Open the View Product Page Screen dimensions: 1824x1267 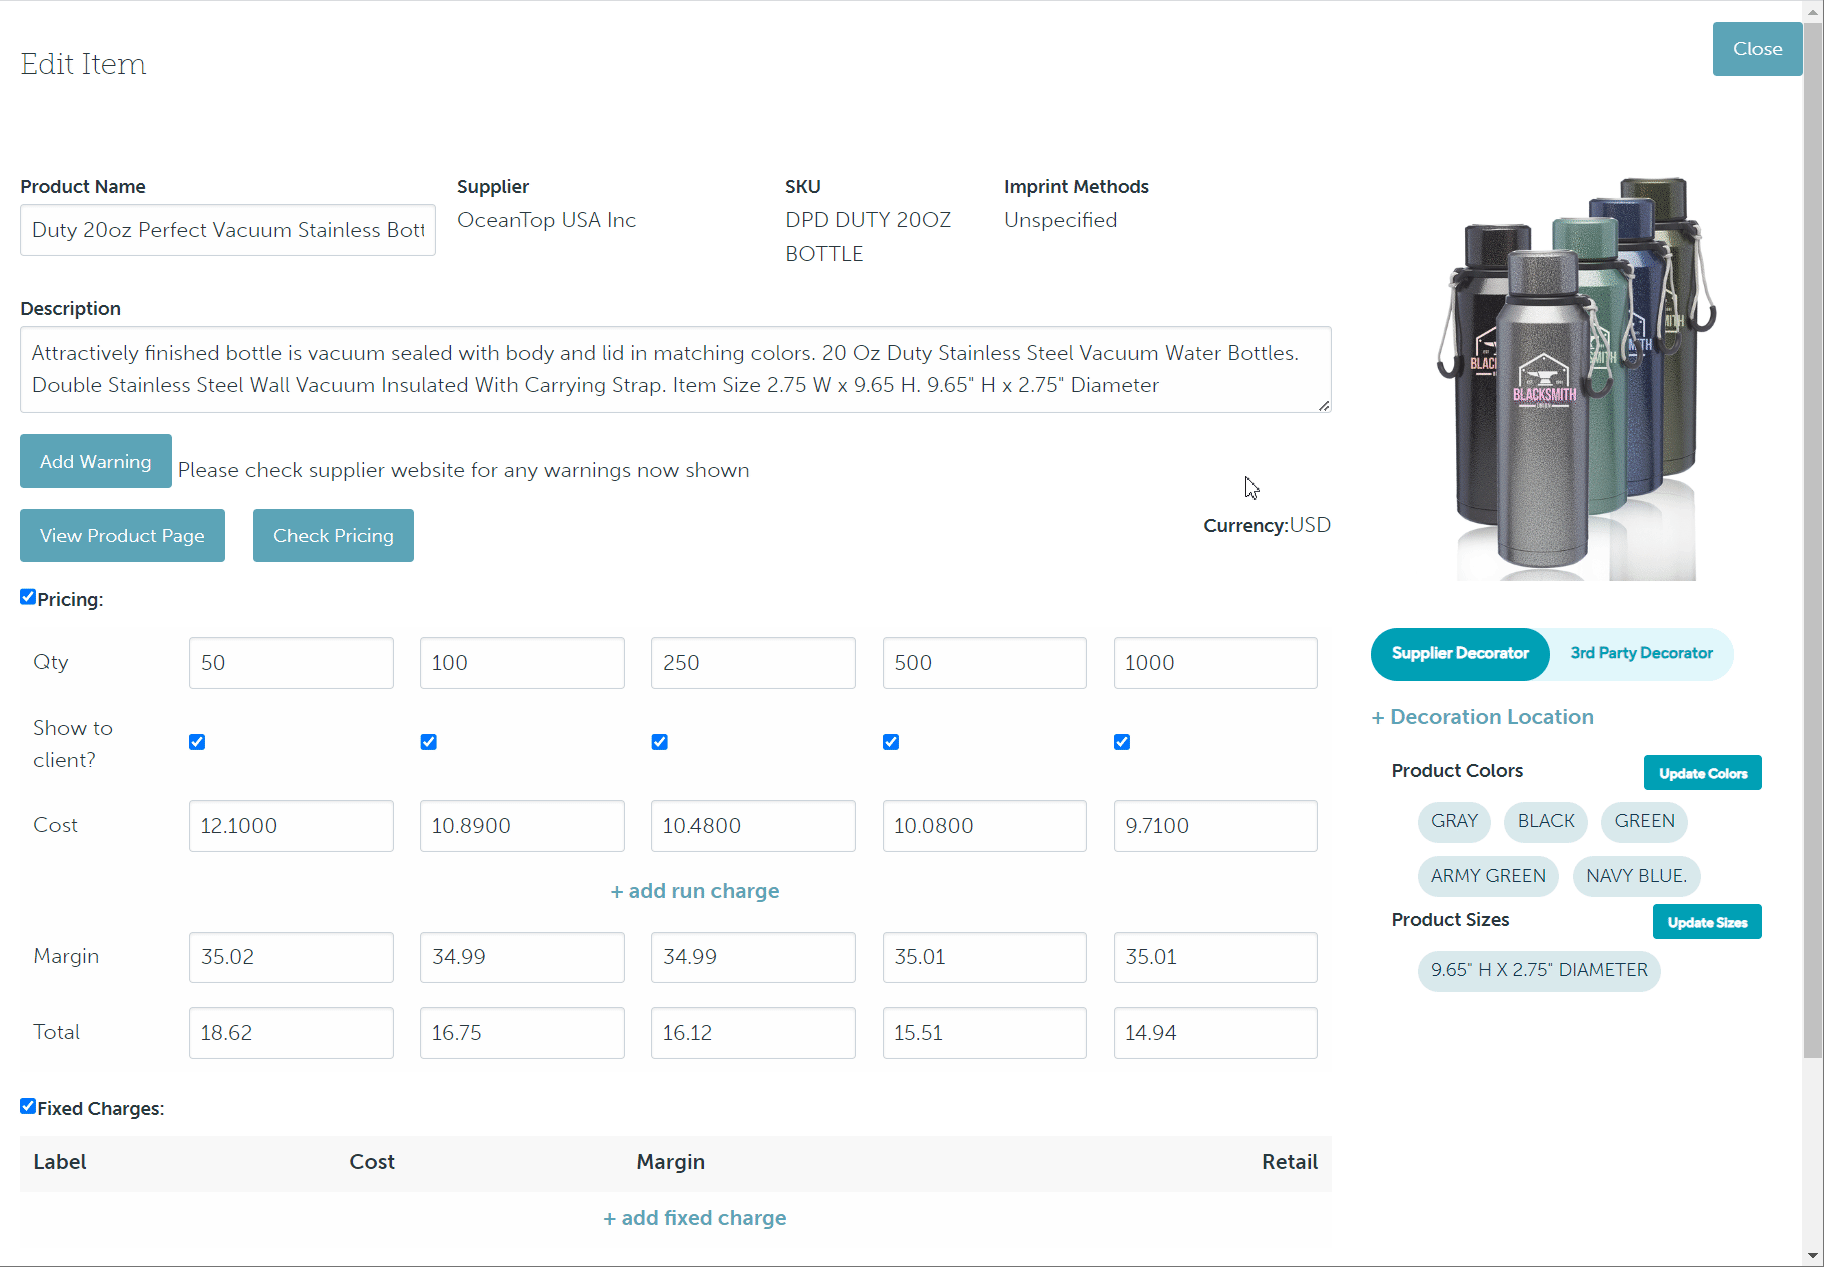[121, 535]
